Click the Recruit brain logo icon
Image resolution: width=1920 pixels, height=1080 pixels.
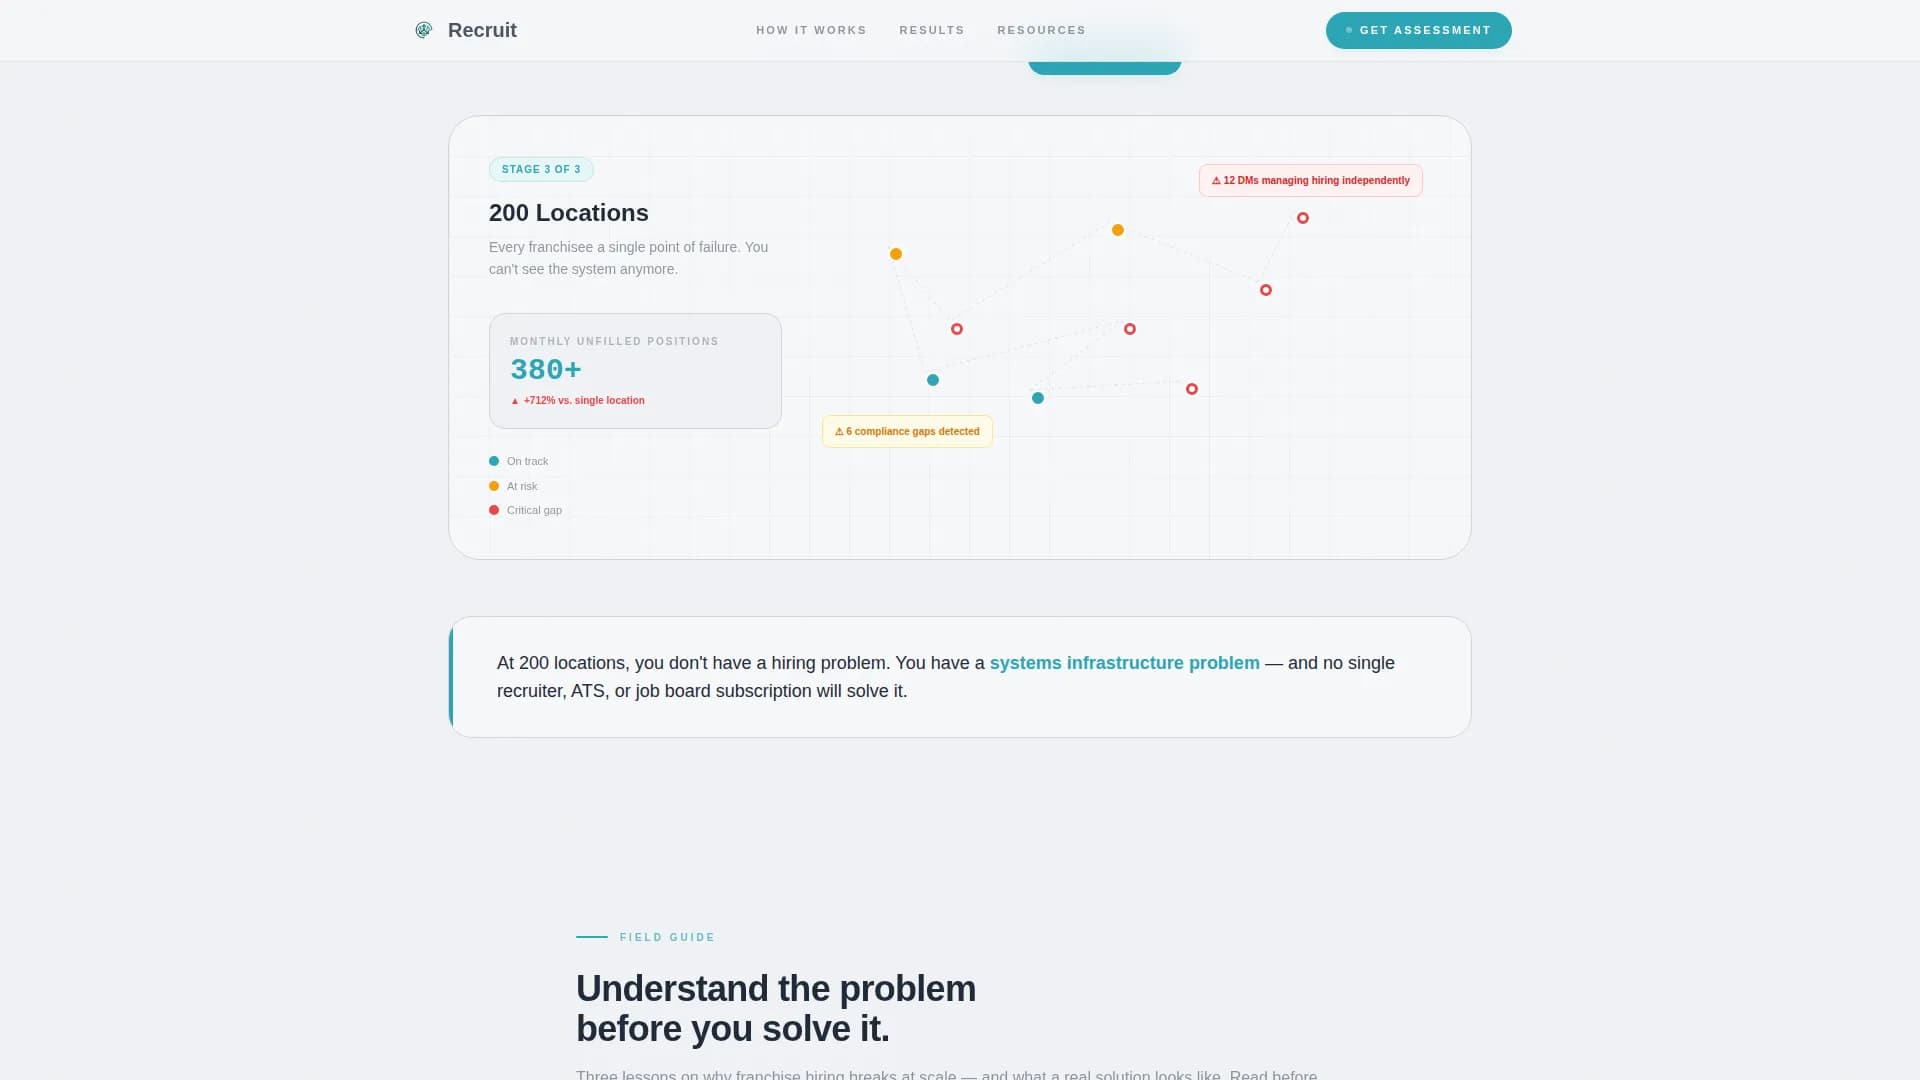[423, 30]
